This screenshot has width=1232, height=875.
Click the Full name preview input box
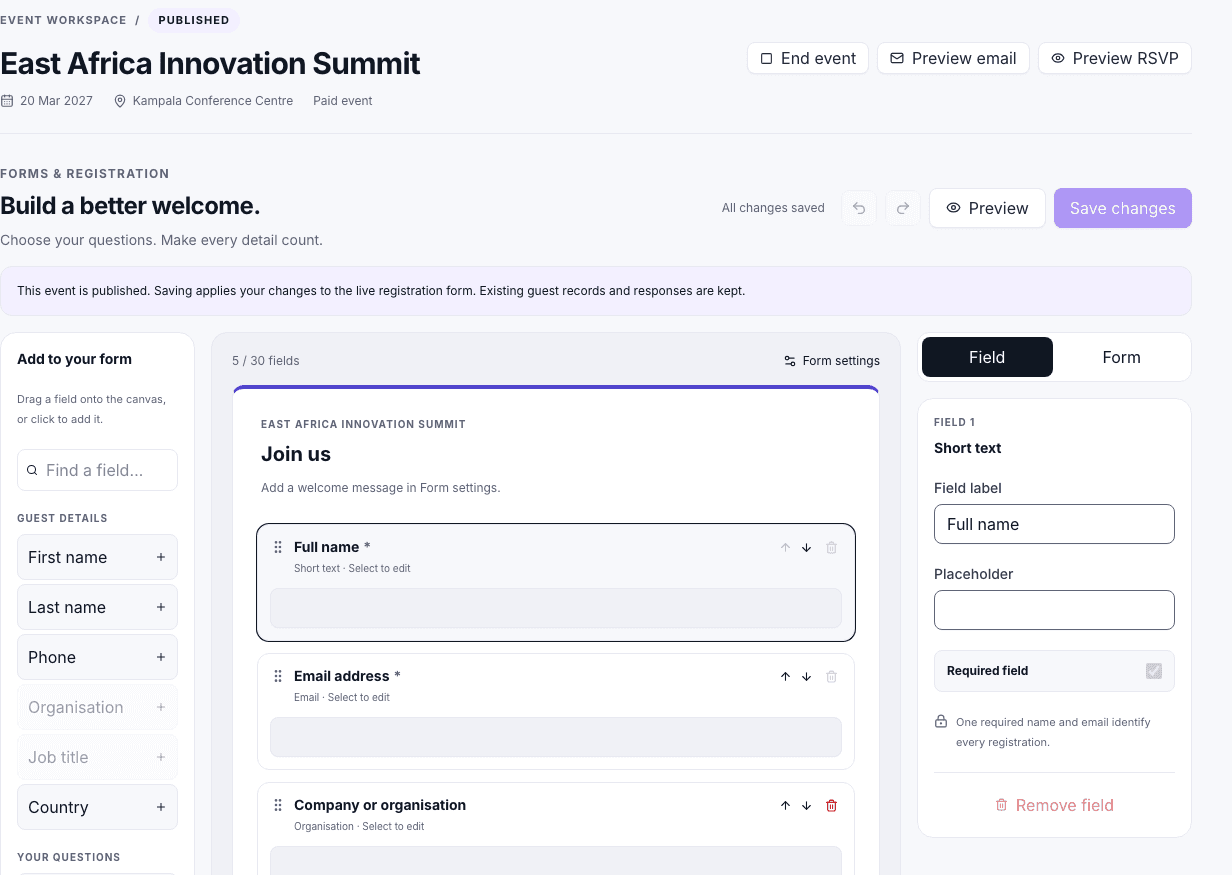point(556,608)
